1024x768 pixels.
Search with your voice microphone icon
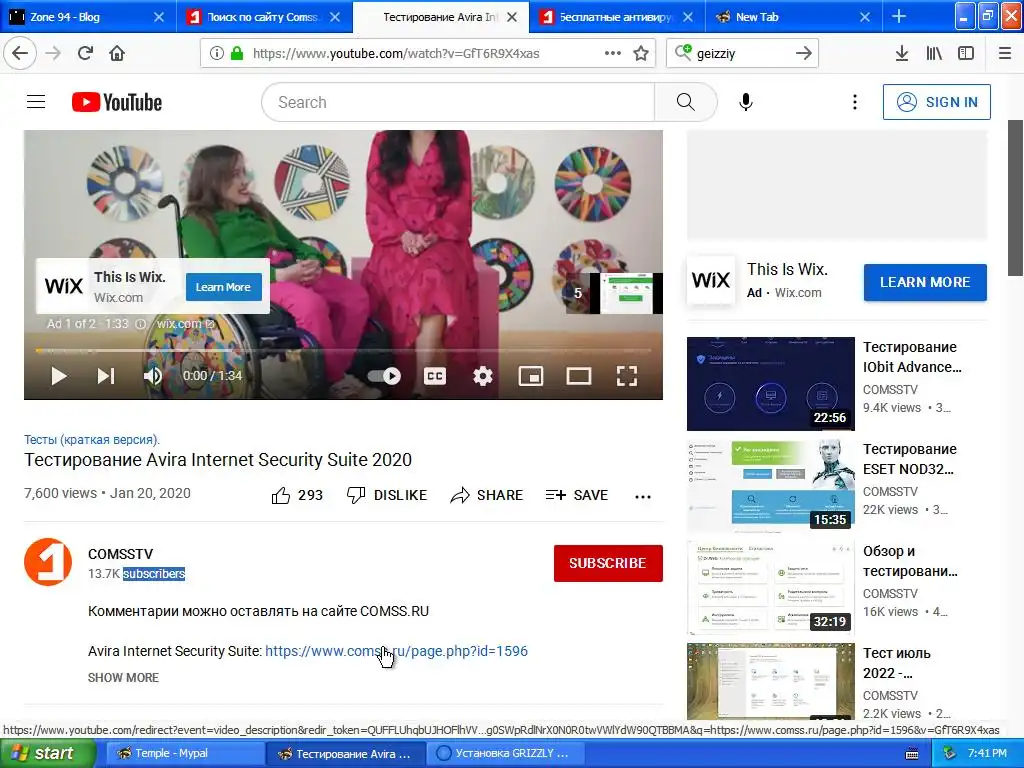pyautogui.click(x=746, y=102)
